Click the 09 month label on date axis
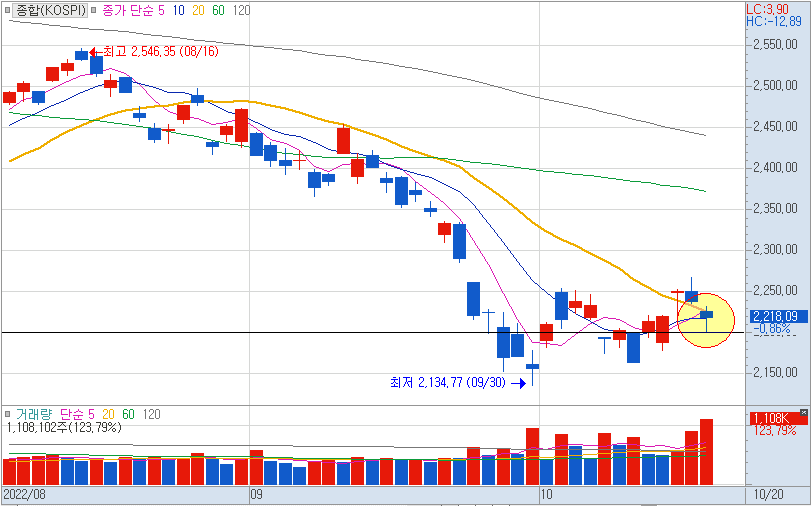This screenshot has height=506, width=811. point(257,494)
